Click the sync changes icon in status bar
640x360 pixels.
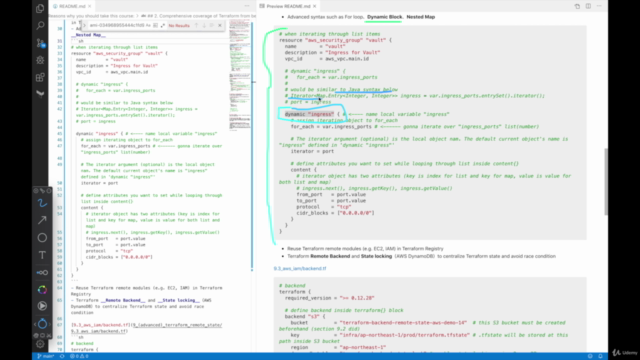[62, 356]
